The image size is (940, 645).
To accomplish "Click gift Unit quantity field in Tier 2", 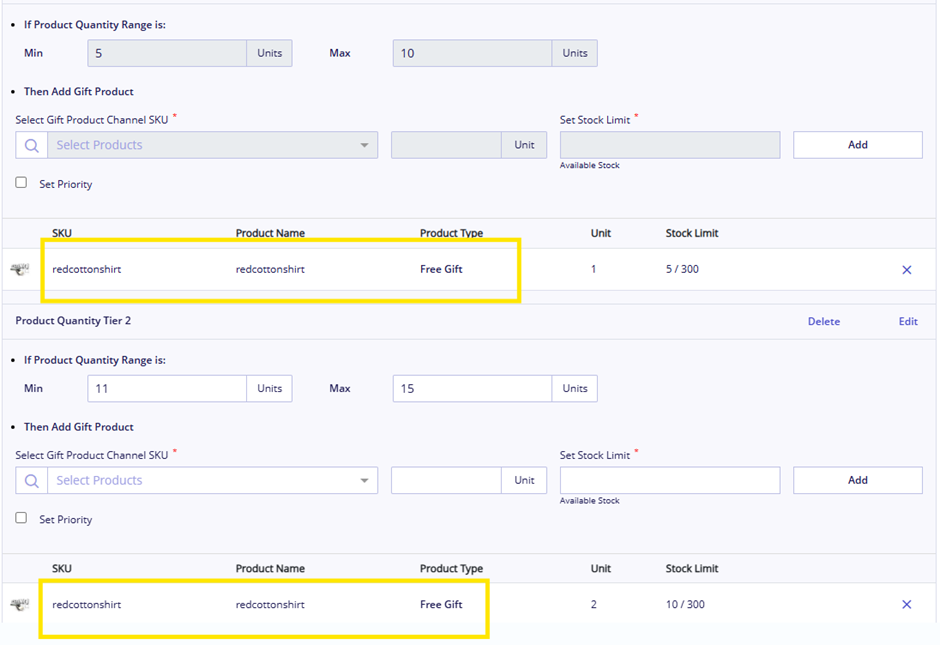I will [446, 480].
